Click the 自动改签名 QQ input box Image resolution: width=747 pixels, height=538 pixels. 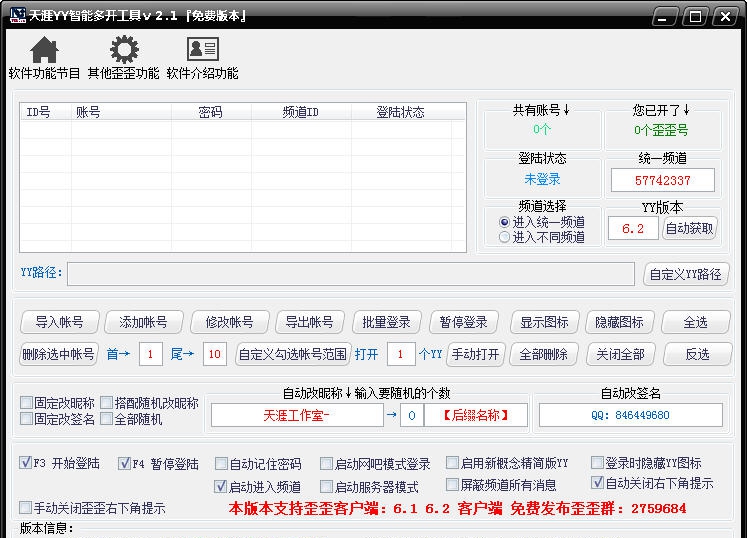pyautogui.click(x=630, y=415)
